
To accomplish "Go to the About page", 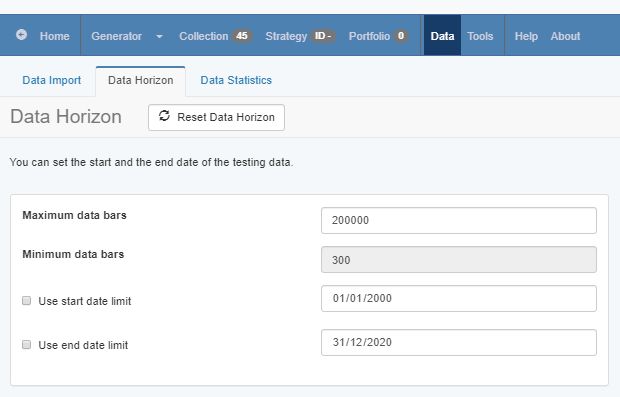I will (x=565, y=36).
